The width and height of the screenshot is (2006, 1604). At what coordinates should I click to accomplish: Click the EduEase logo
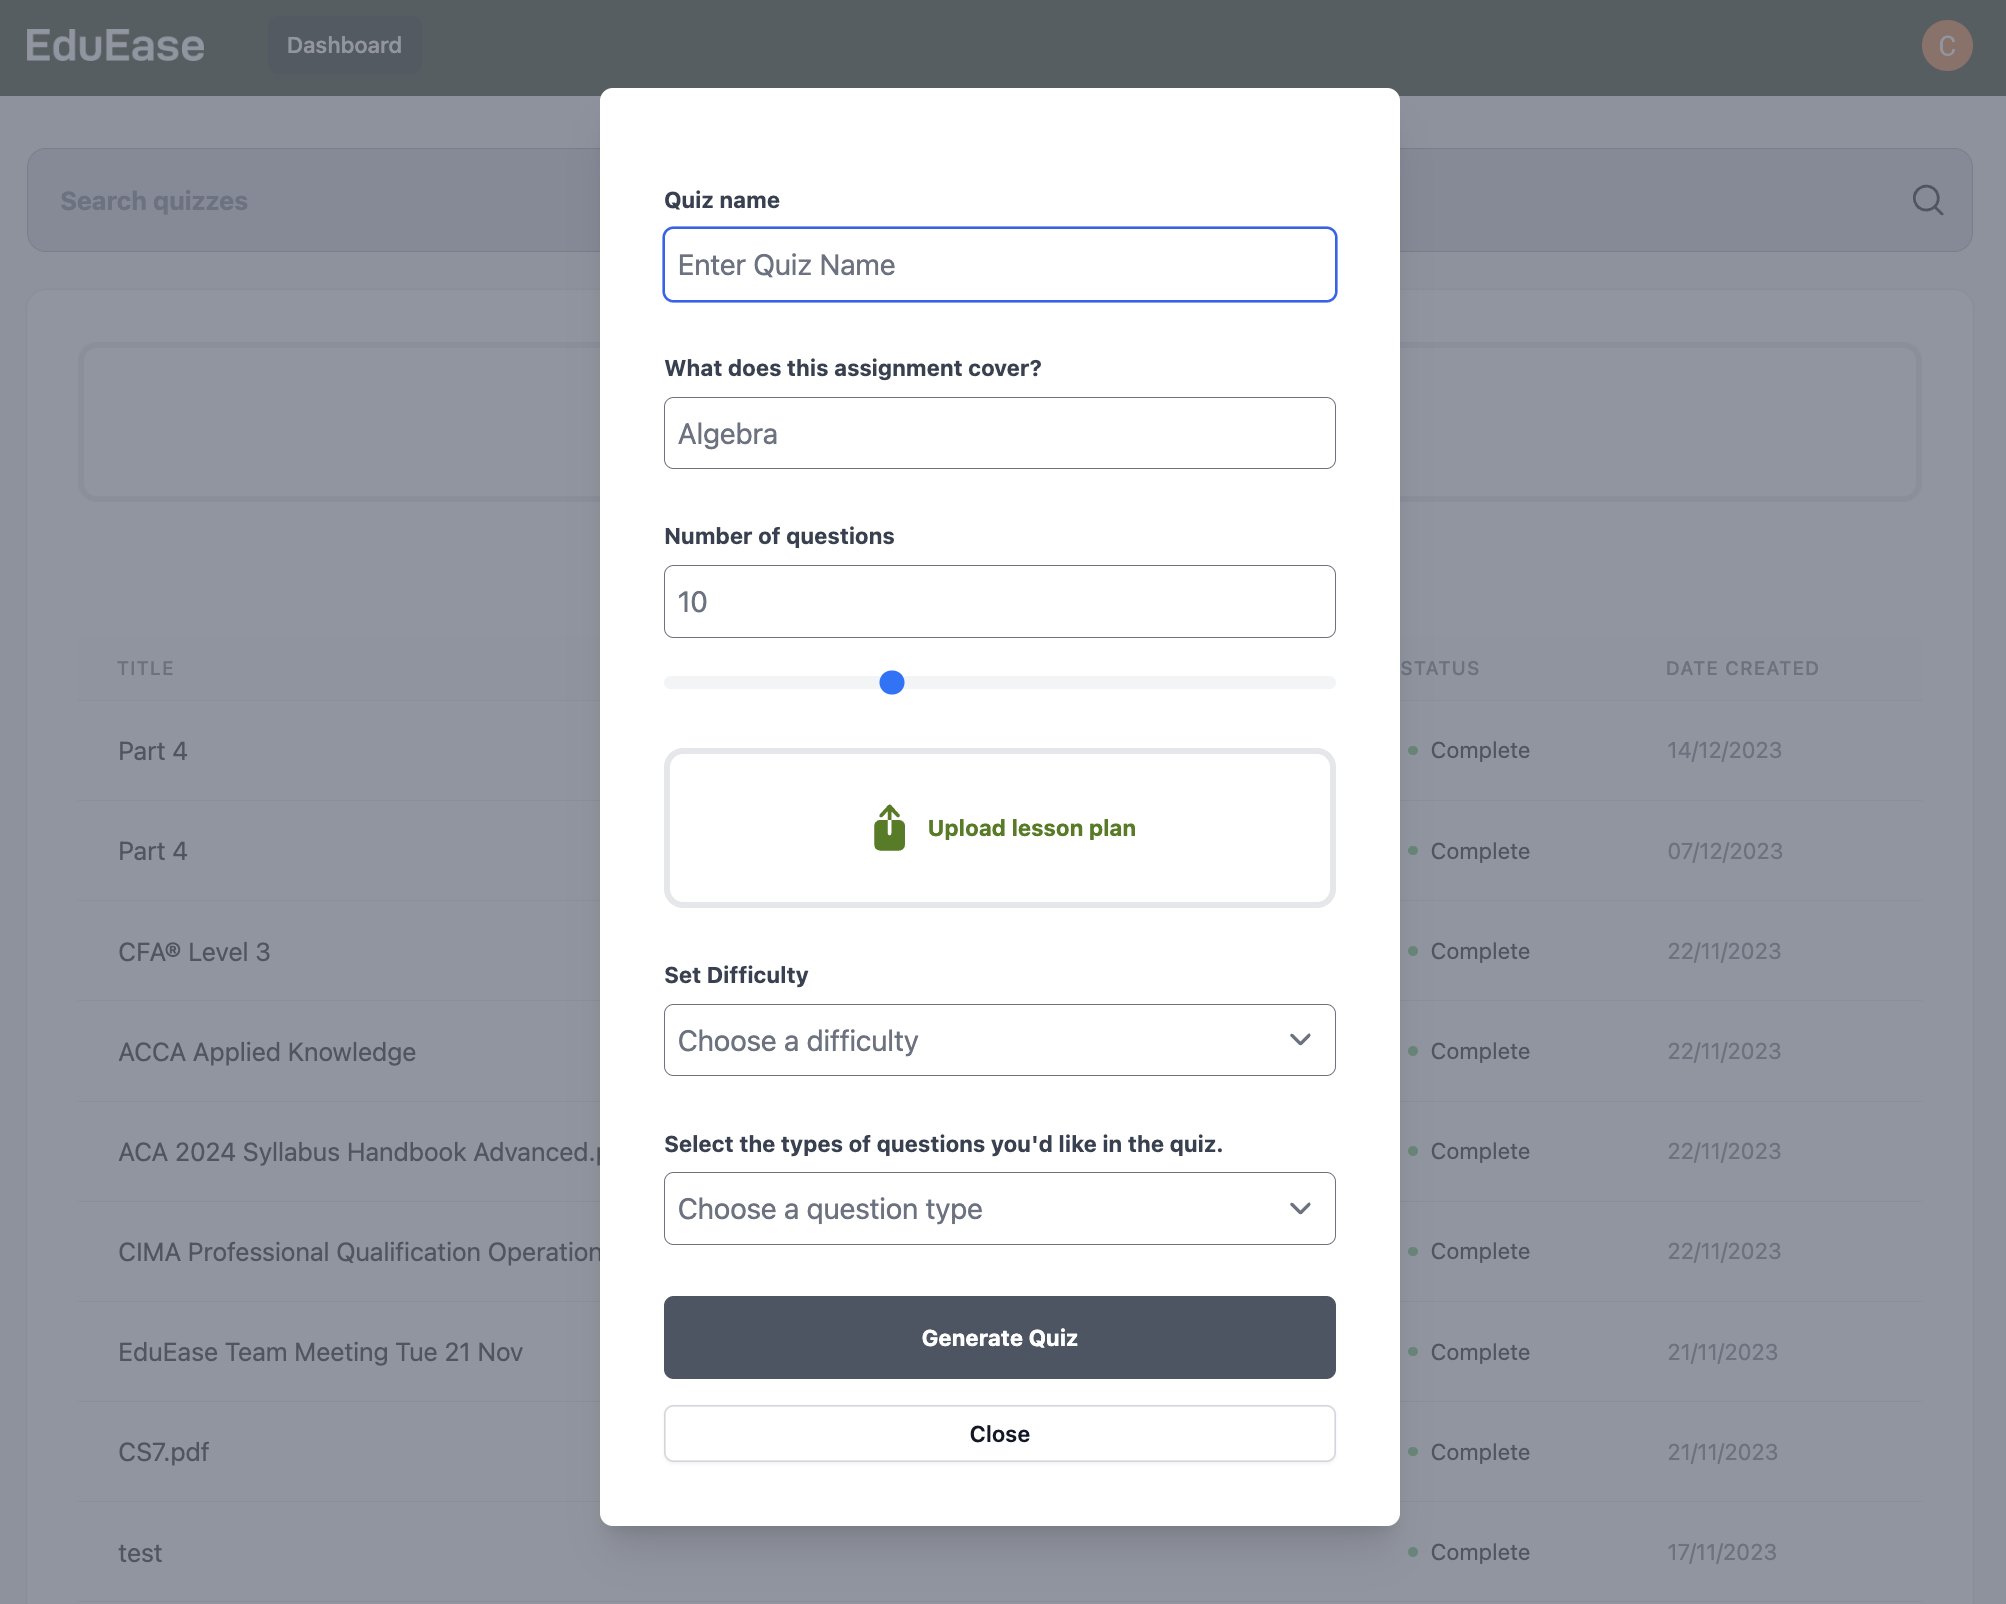(115, 46)
